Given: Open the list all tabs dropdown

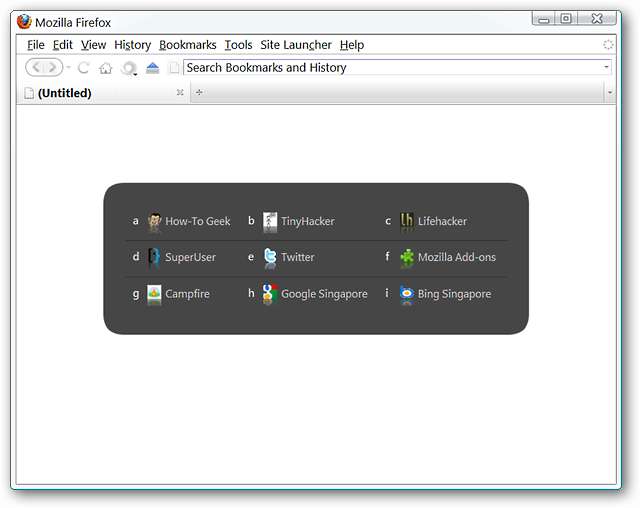Looking at the screenshot, I should [610, 93].
